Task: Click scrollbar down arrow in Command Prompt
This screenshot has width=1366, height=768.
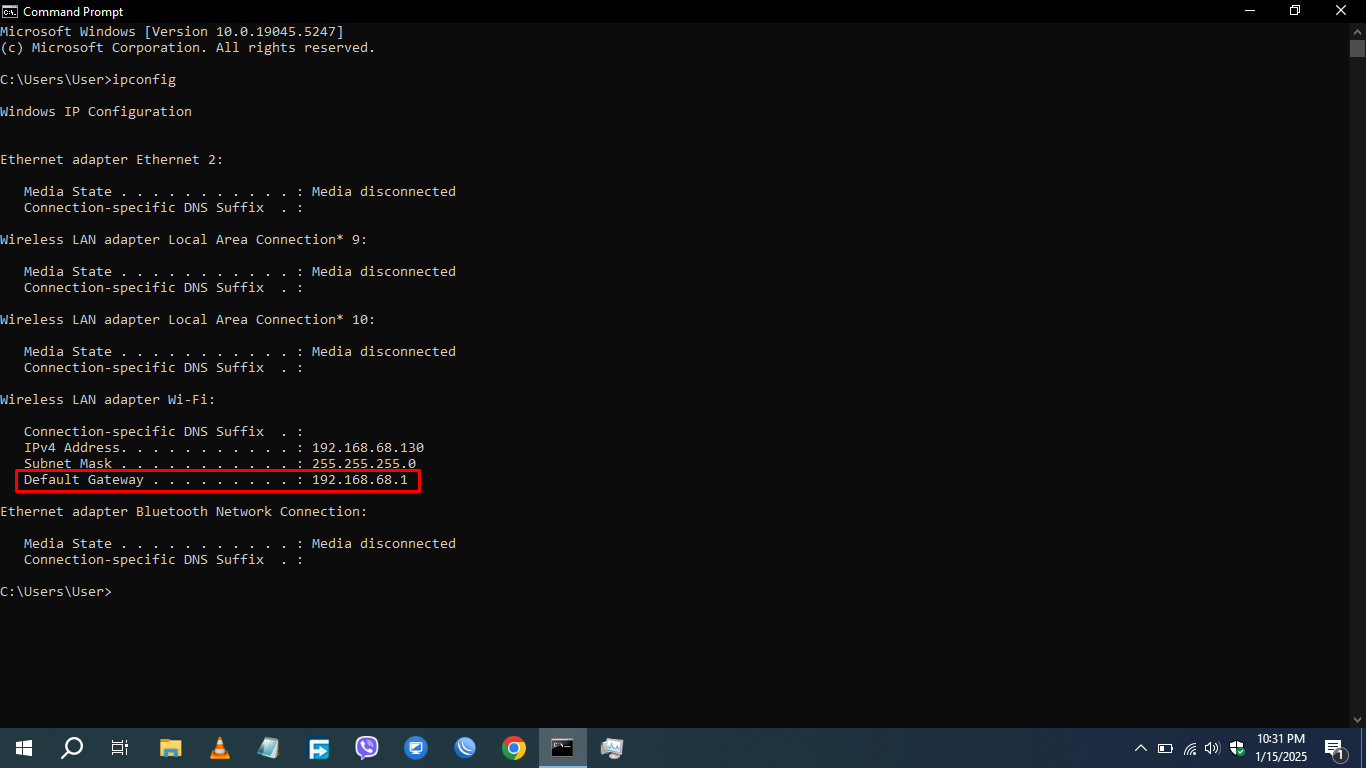Action: 1357,719
